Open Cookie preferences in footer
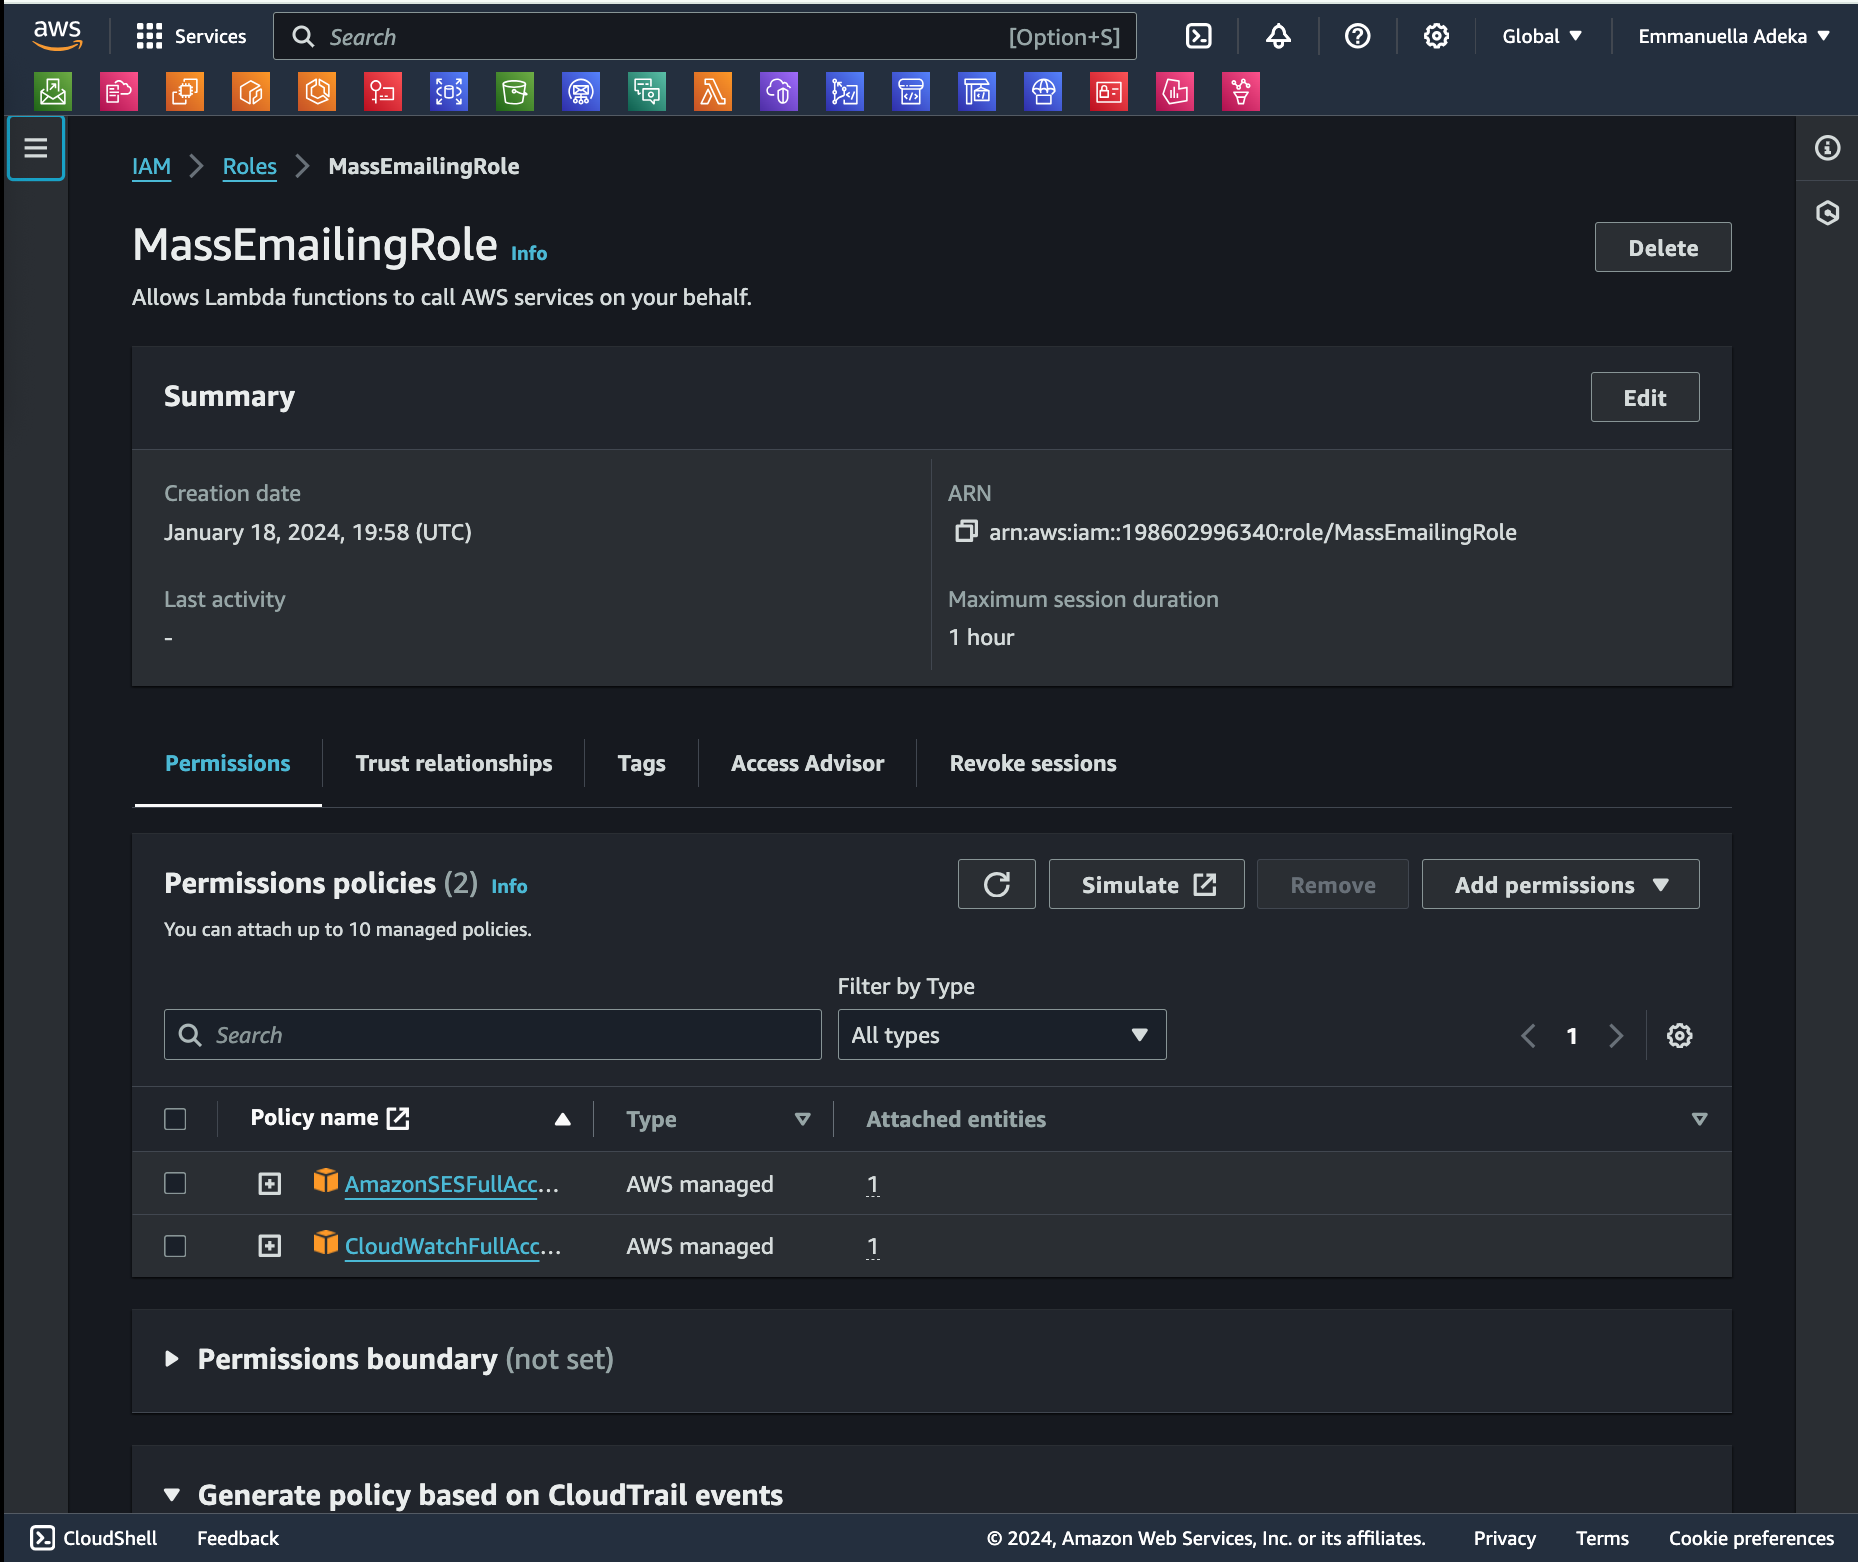The height and width of the screenshot is (1562, 1858). click(x=1751, y=1538)
